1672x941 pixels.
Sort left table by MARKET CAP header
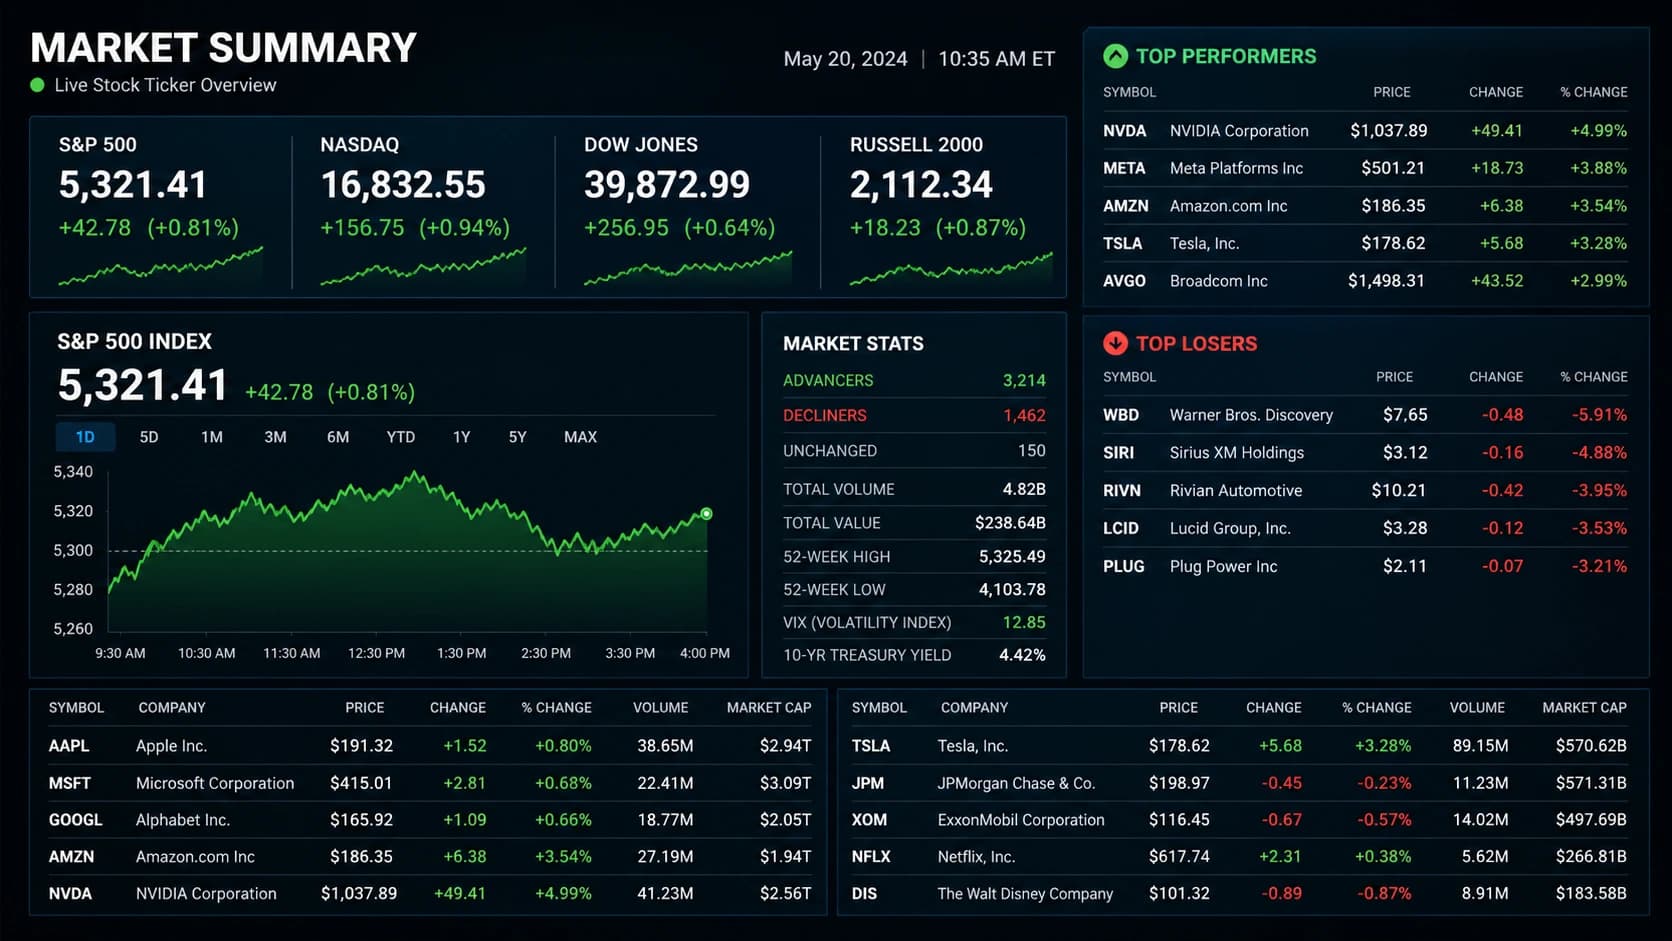coord(769,707)
